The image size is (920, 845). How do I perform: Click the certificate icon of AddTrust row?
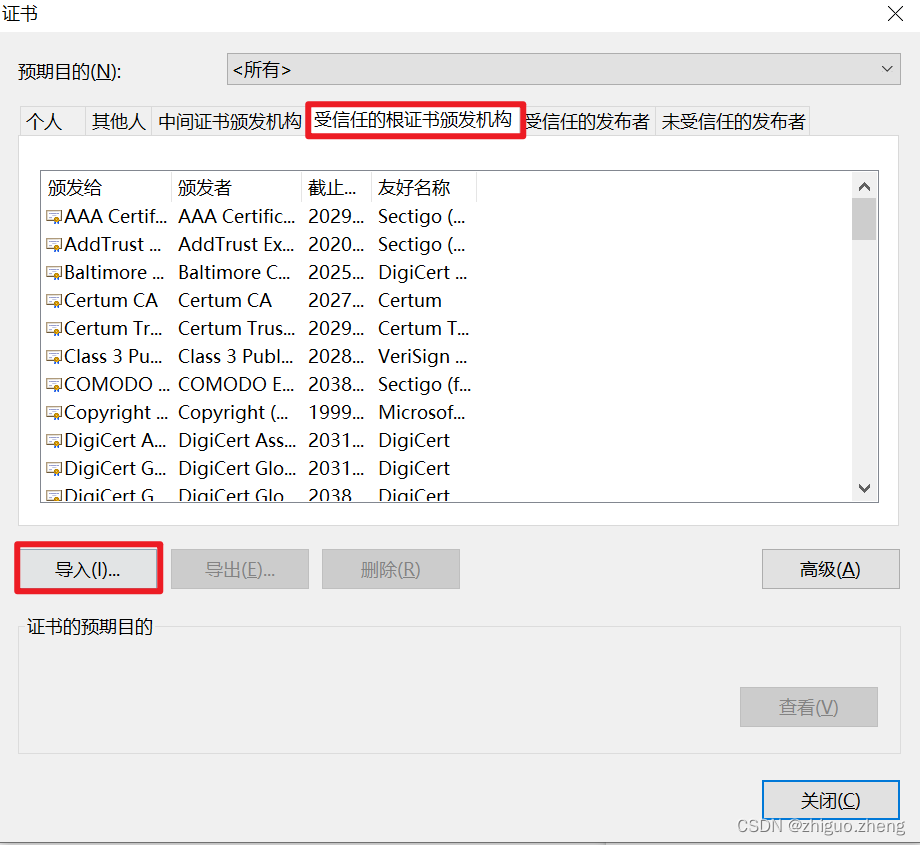pyautogui.click(x=54, y=245)
